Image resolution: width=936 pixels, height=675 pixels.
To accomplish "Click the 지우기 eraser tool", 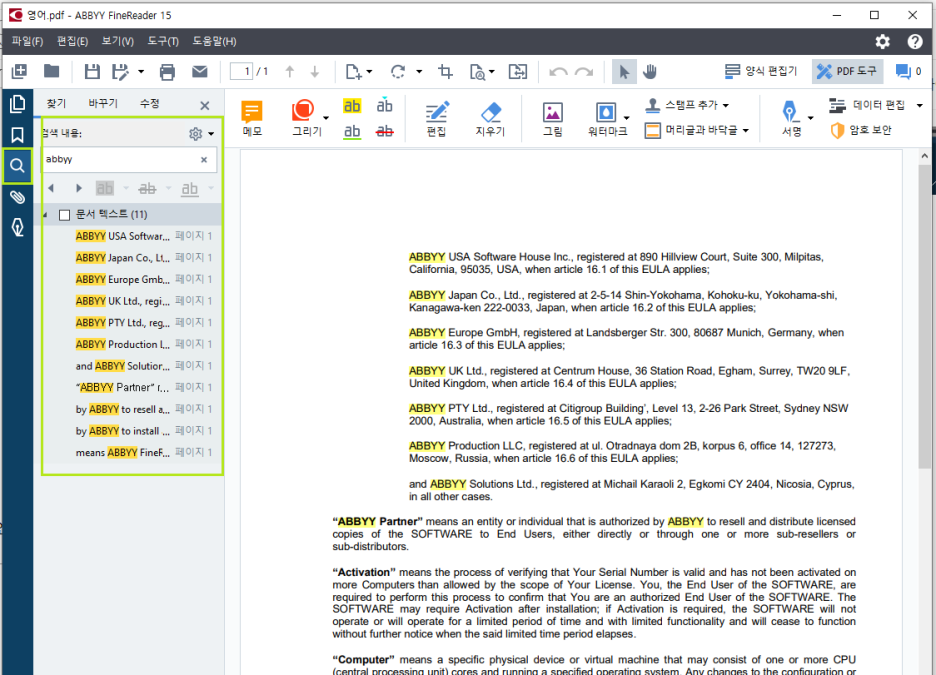I will 490,118.
